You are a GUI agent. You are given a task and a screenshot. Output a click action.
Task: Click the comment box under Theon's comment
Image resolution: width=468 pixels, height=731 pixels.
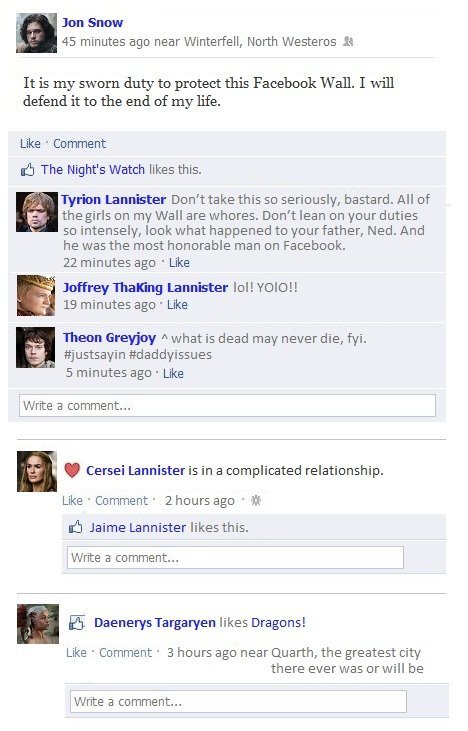coord(227,406)
